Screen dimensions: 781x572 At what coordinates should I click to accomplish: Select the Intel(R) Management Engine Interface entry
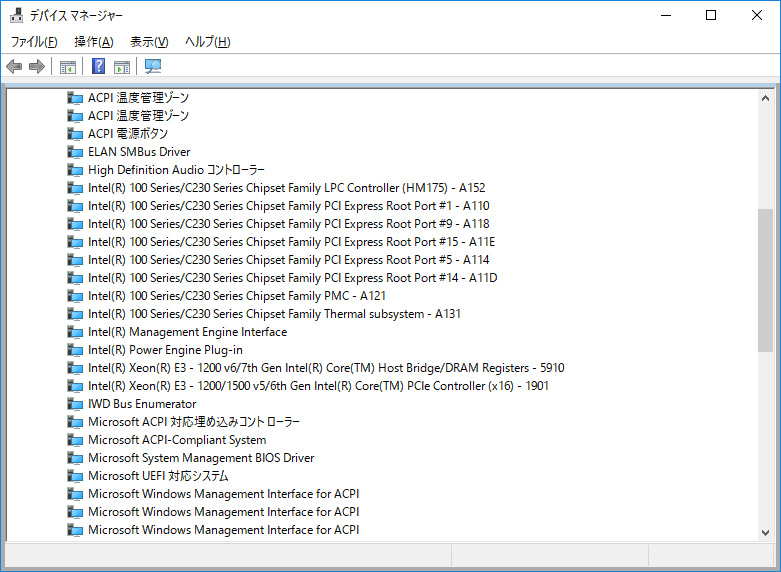tap(187, 332)
